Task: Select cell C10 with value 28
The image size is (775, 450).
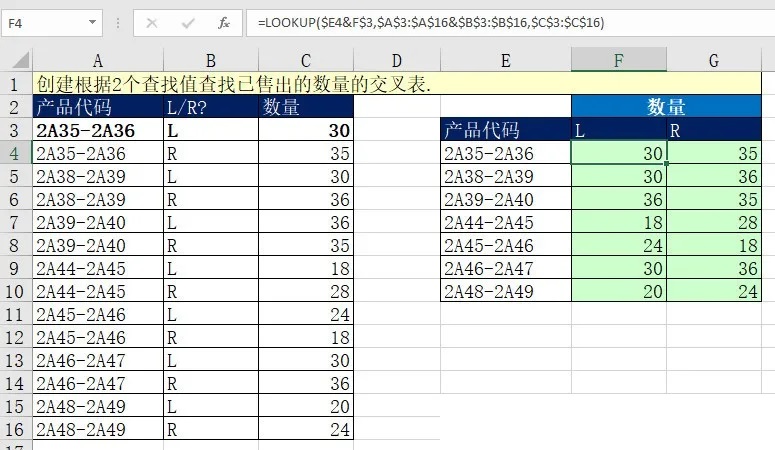Action: pyautogui.click(x=306, y=291)
